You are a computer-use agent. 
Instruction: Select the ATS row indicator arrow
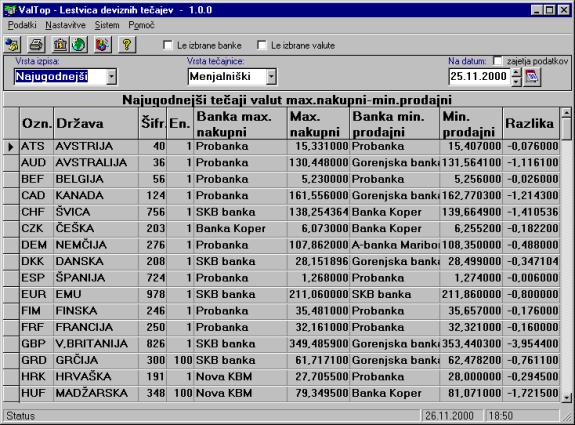coord(11,147)
